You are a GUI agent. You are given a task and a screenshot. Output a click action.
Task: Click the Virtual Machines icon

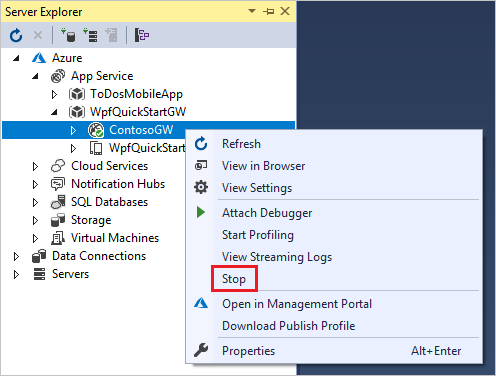coord(58,238)
